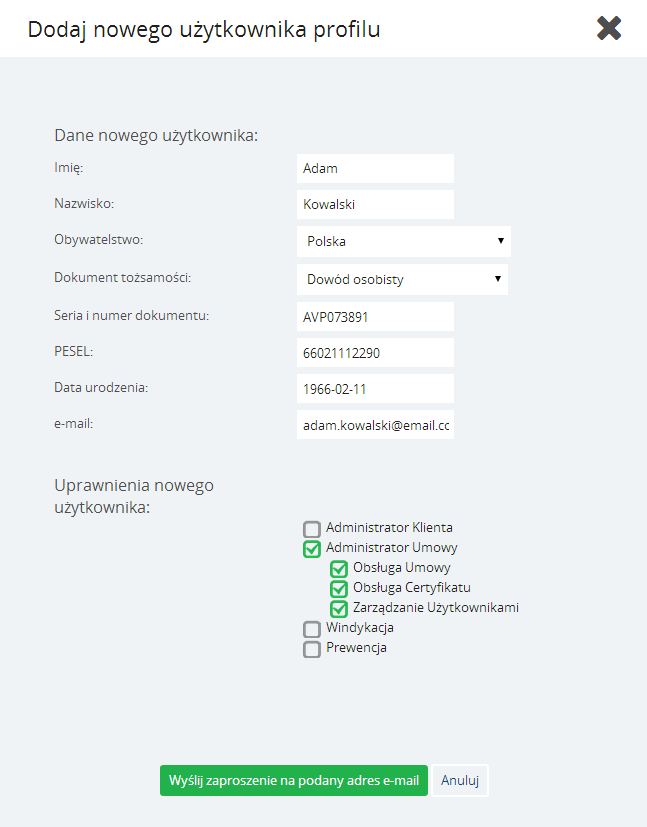Open the Obywatelstwo dropdown showing Polska
Screen dimensions: 647x827
404,241
